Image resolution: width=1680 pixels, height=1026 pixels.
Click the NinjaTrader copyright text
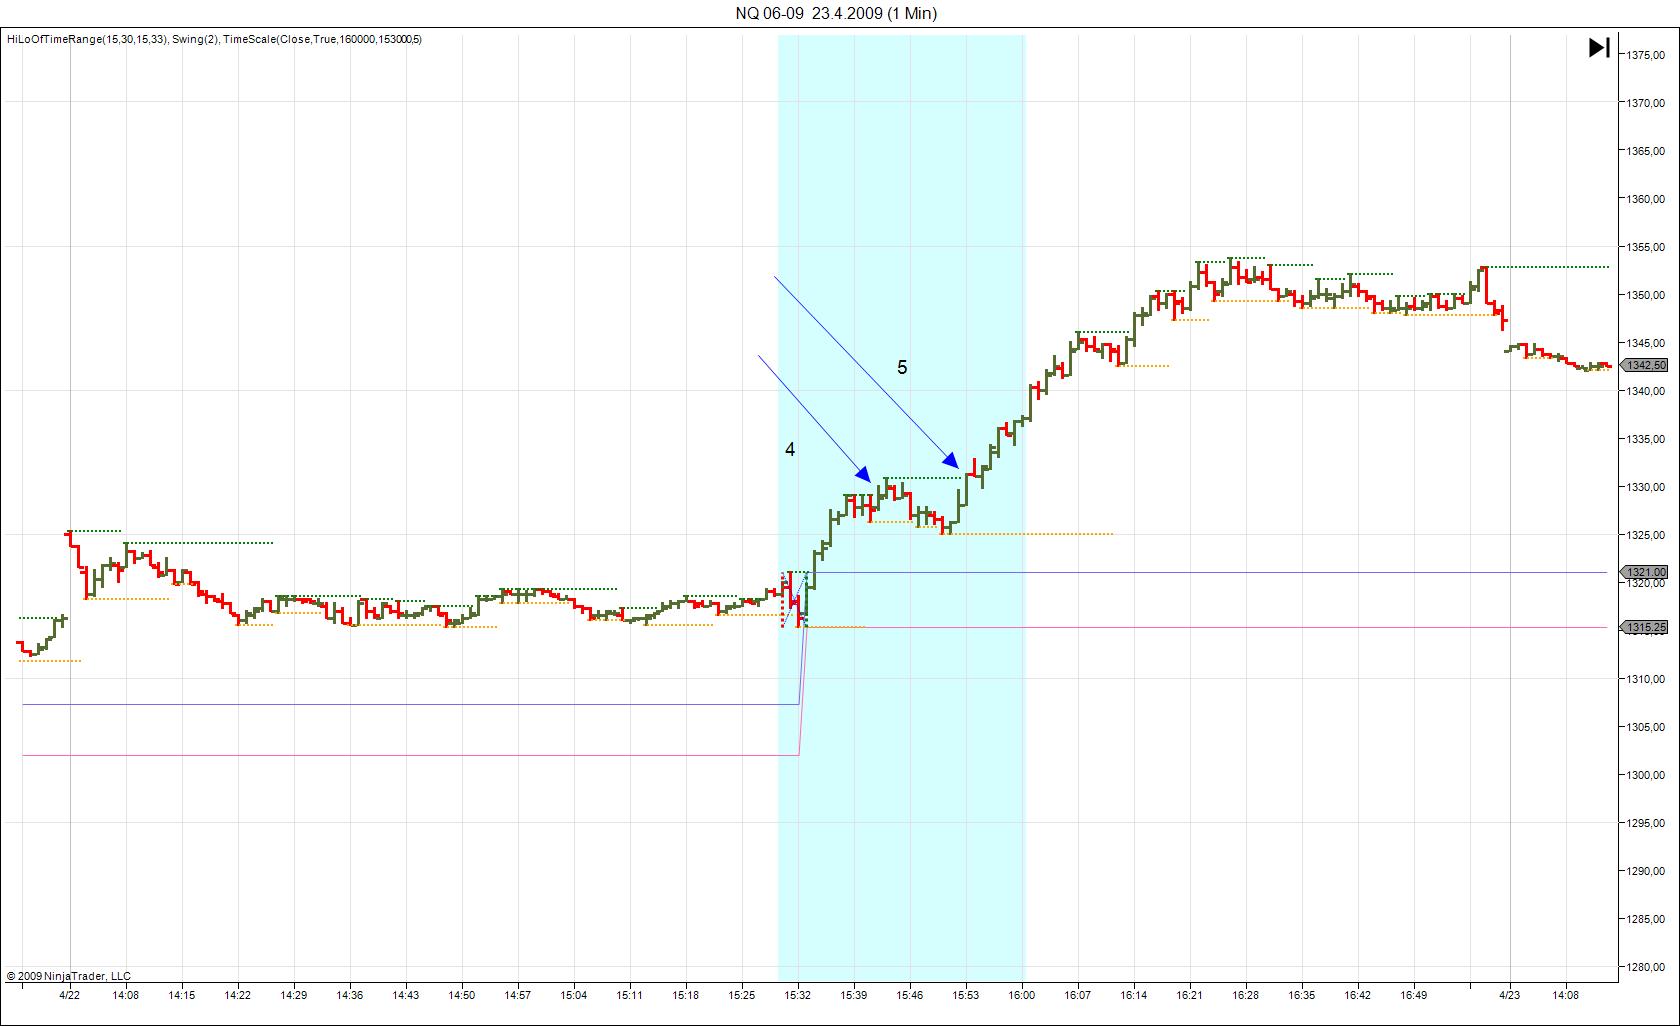(x=68, y=976)
